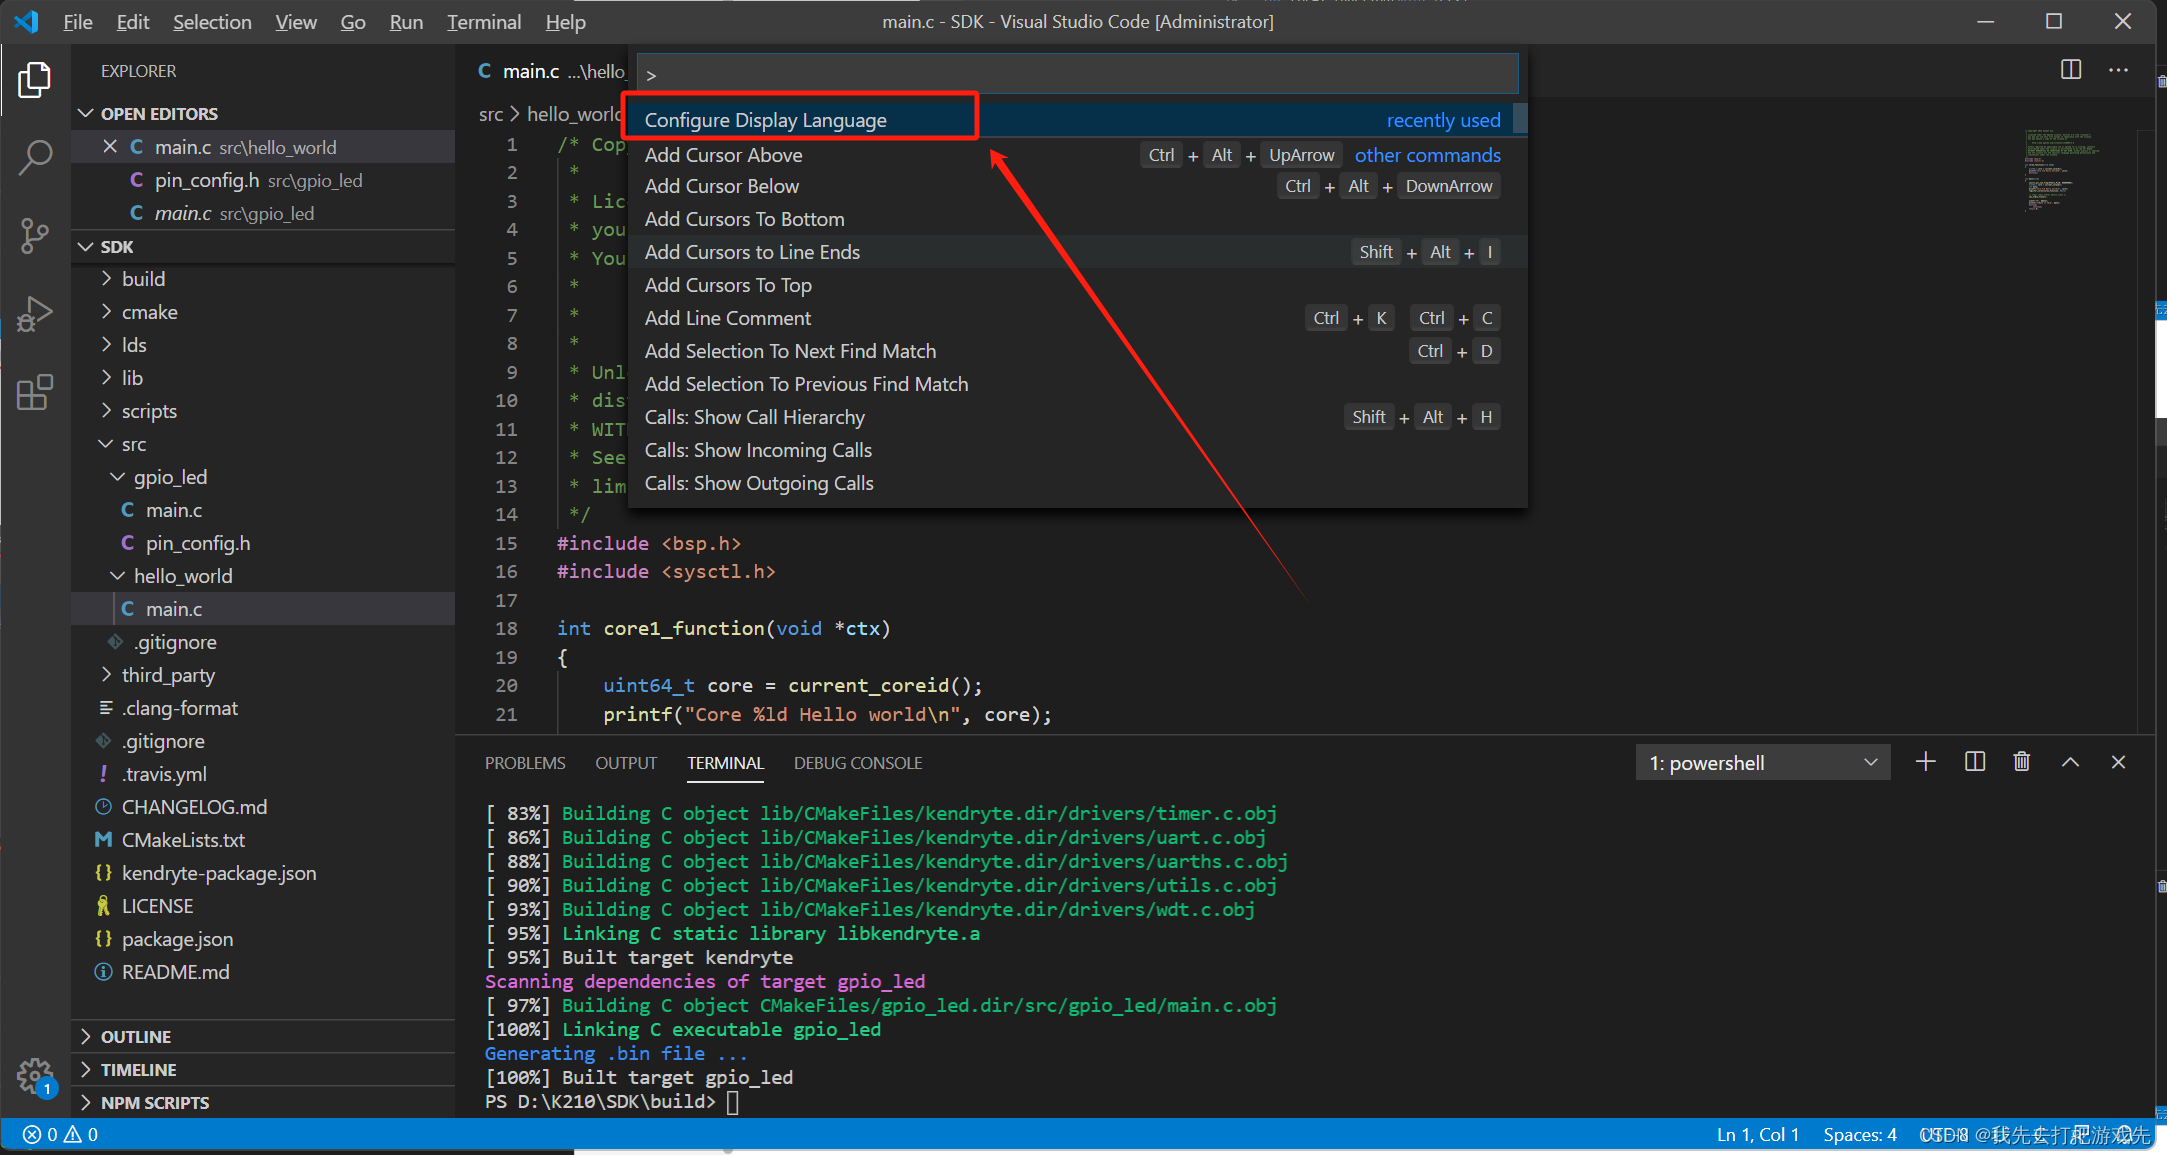Click the DEBUG CONSOLE tab in terminal panel
The height and width of the screenshot is (1155, 2167).
click(x=857, y=762)
